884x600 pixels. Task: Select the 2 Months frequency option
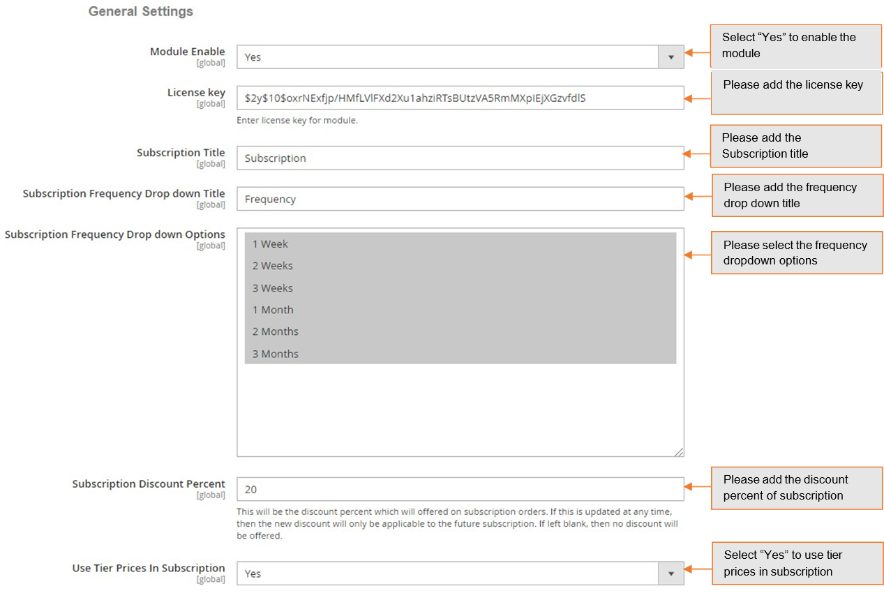(x=460, y=332)
